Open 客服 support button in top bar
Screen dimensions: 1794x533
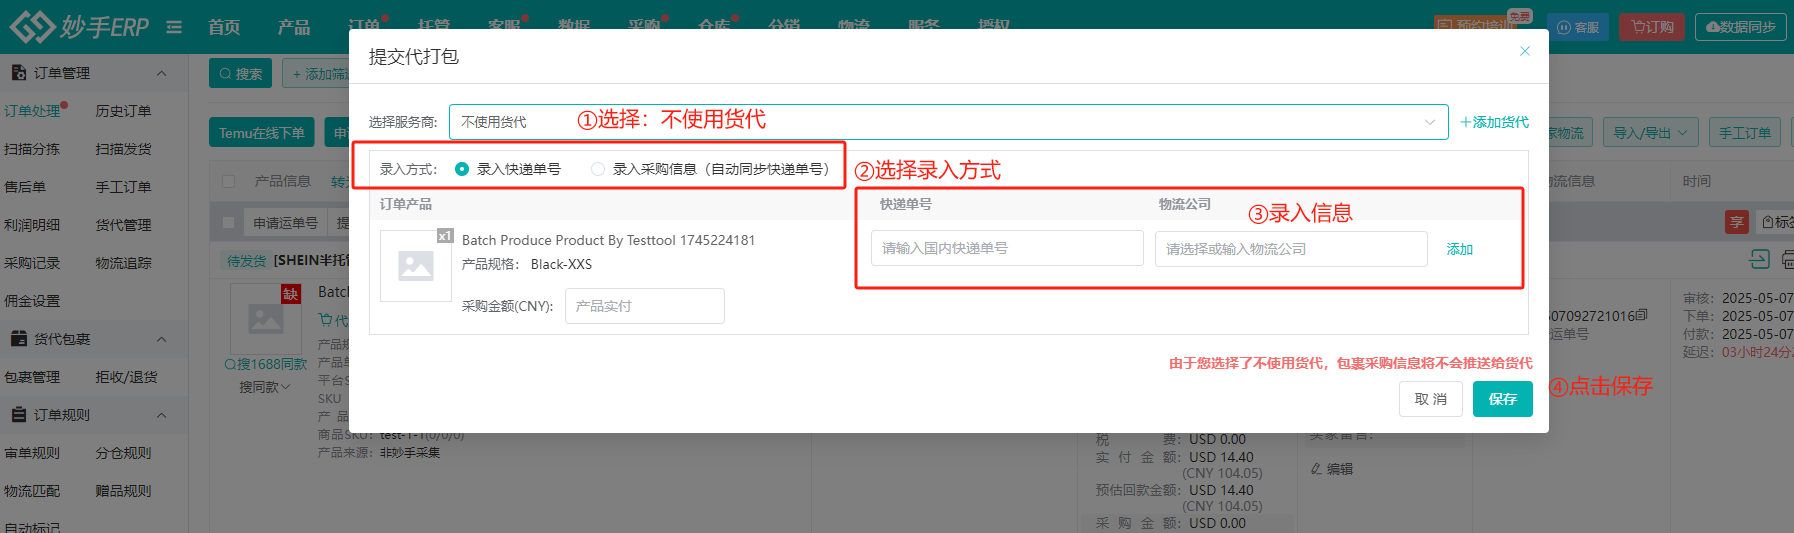tap(1578, 27)
